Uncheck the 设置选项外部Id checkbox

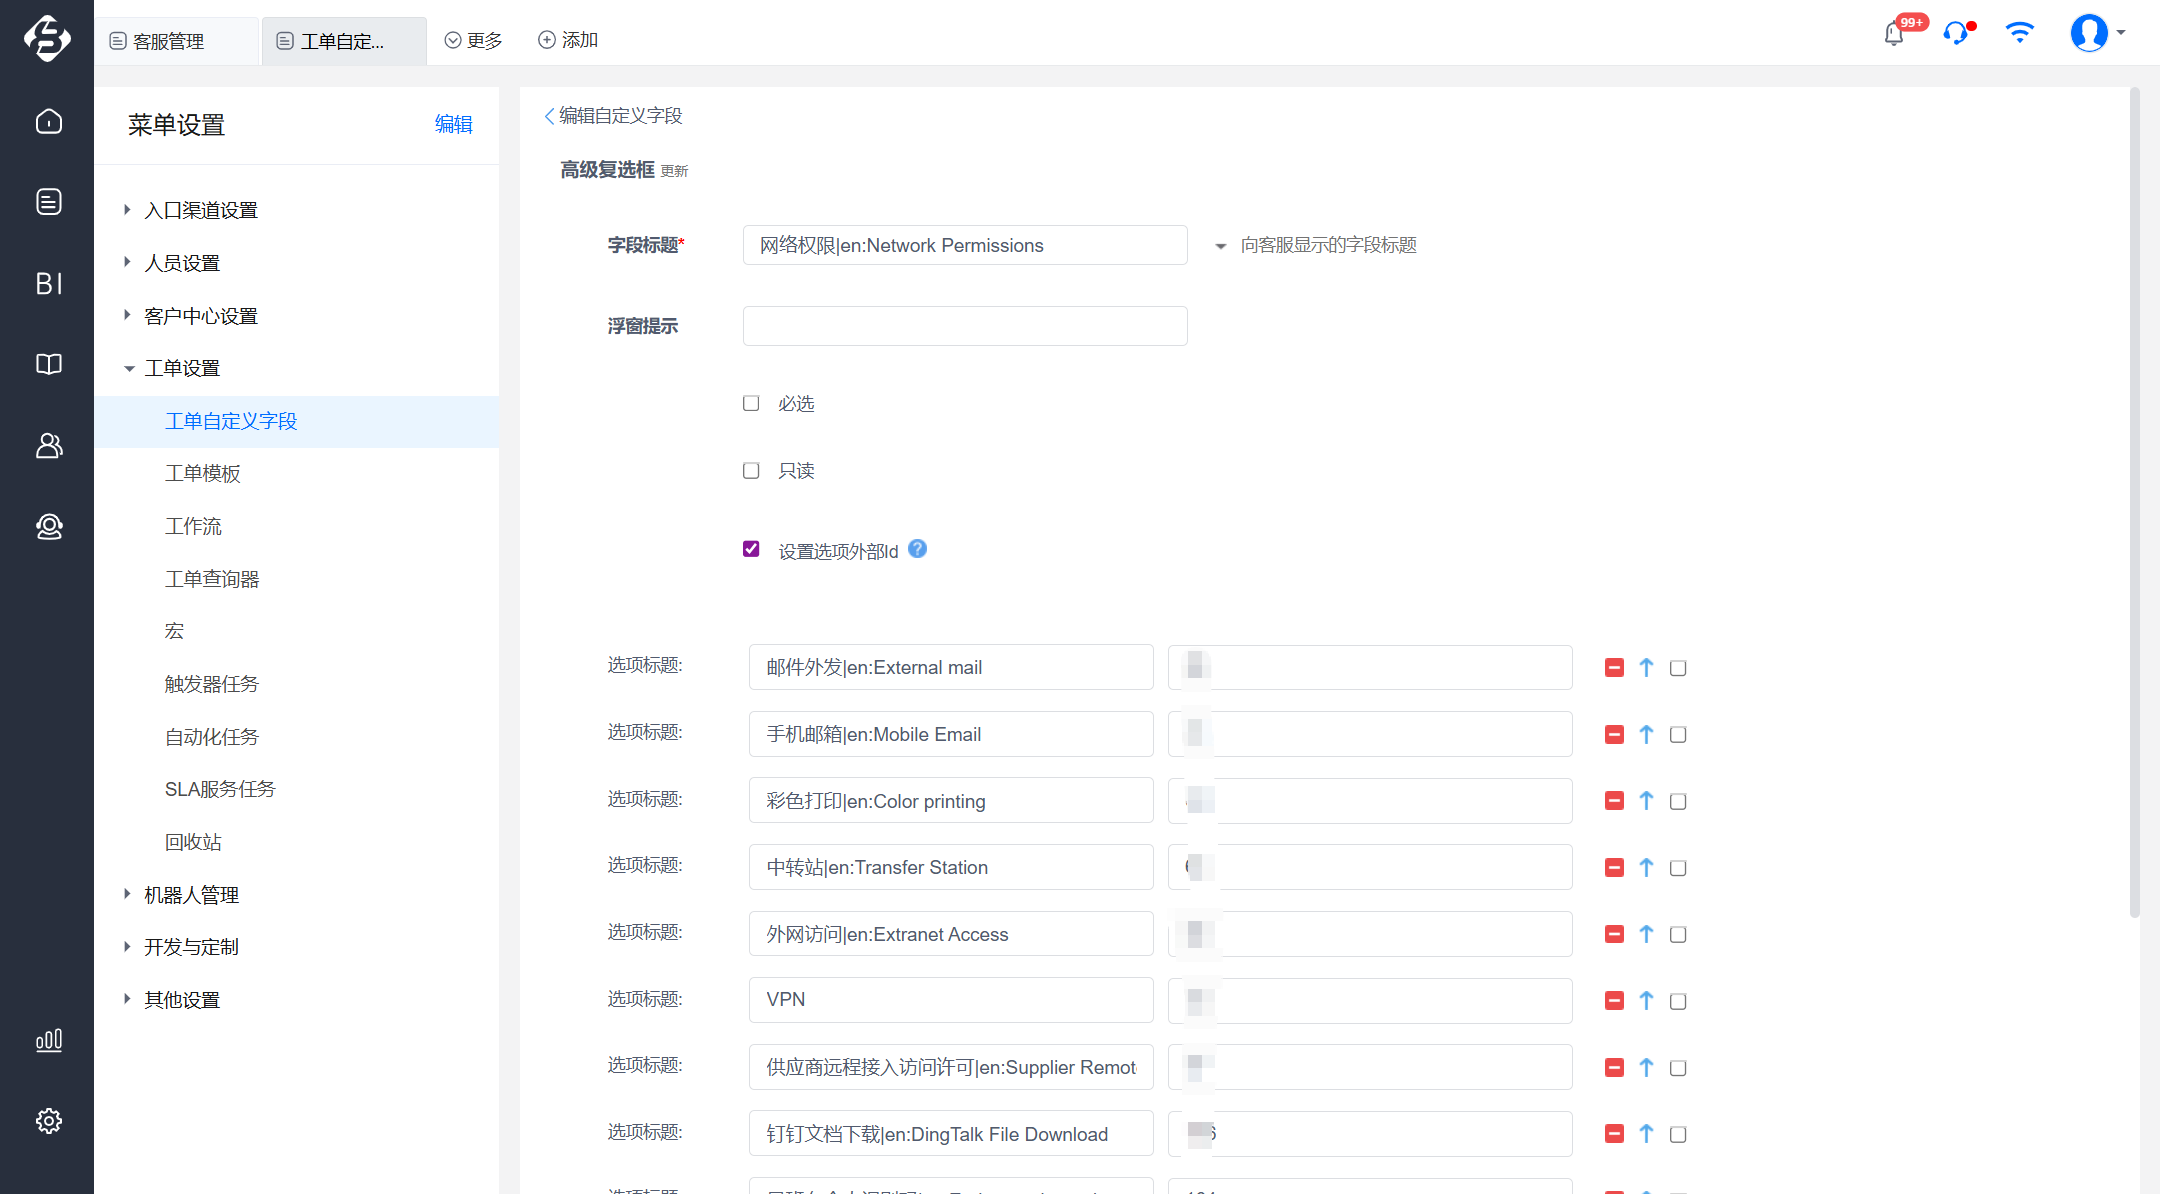751,549
